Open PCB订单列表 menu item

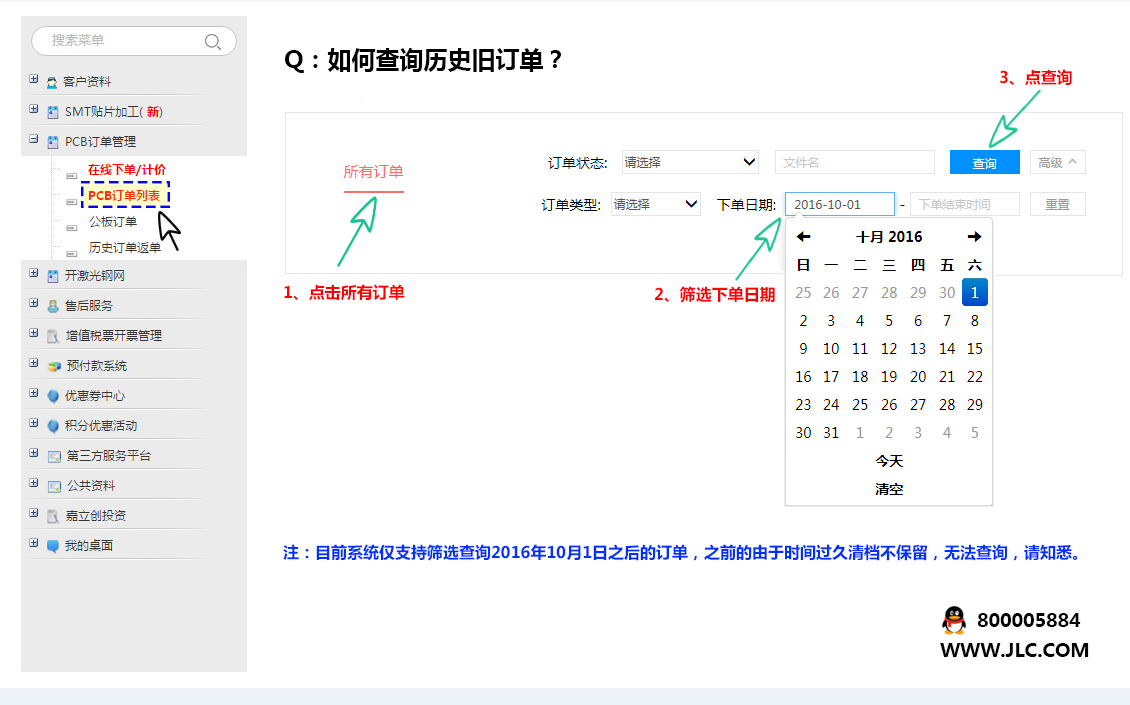click(125, 195)
